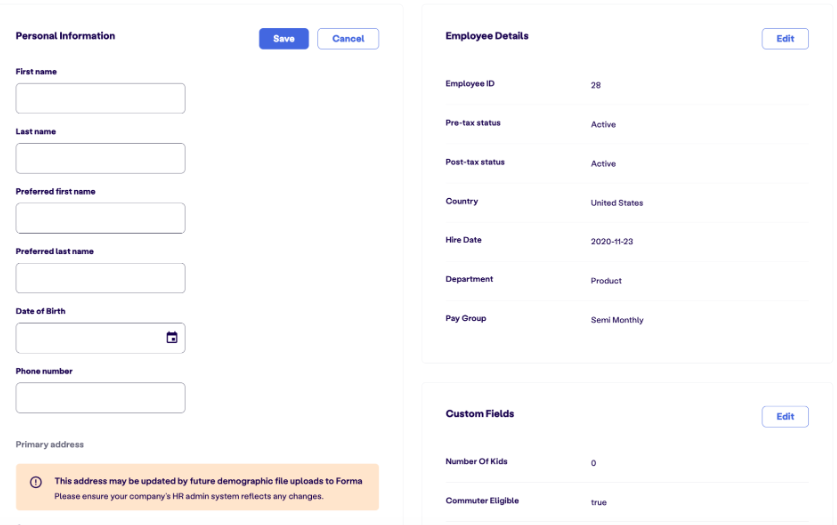This screenshot has height=525, width=837.
Task: Click the Preferred last name field
Action: point(100,278)
